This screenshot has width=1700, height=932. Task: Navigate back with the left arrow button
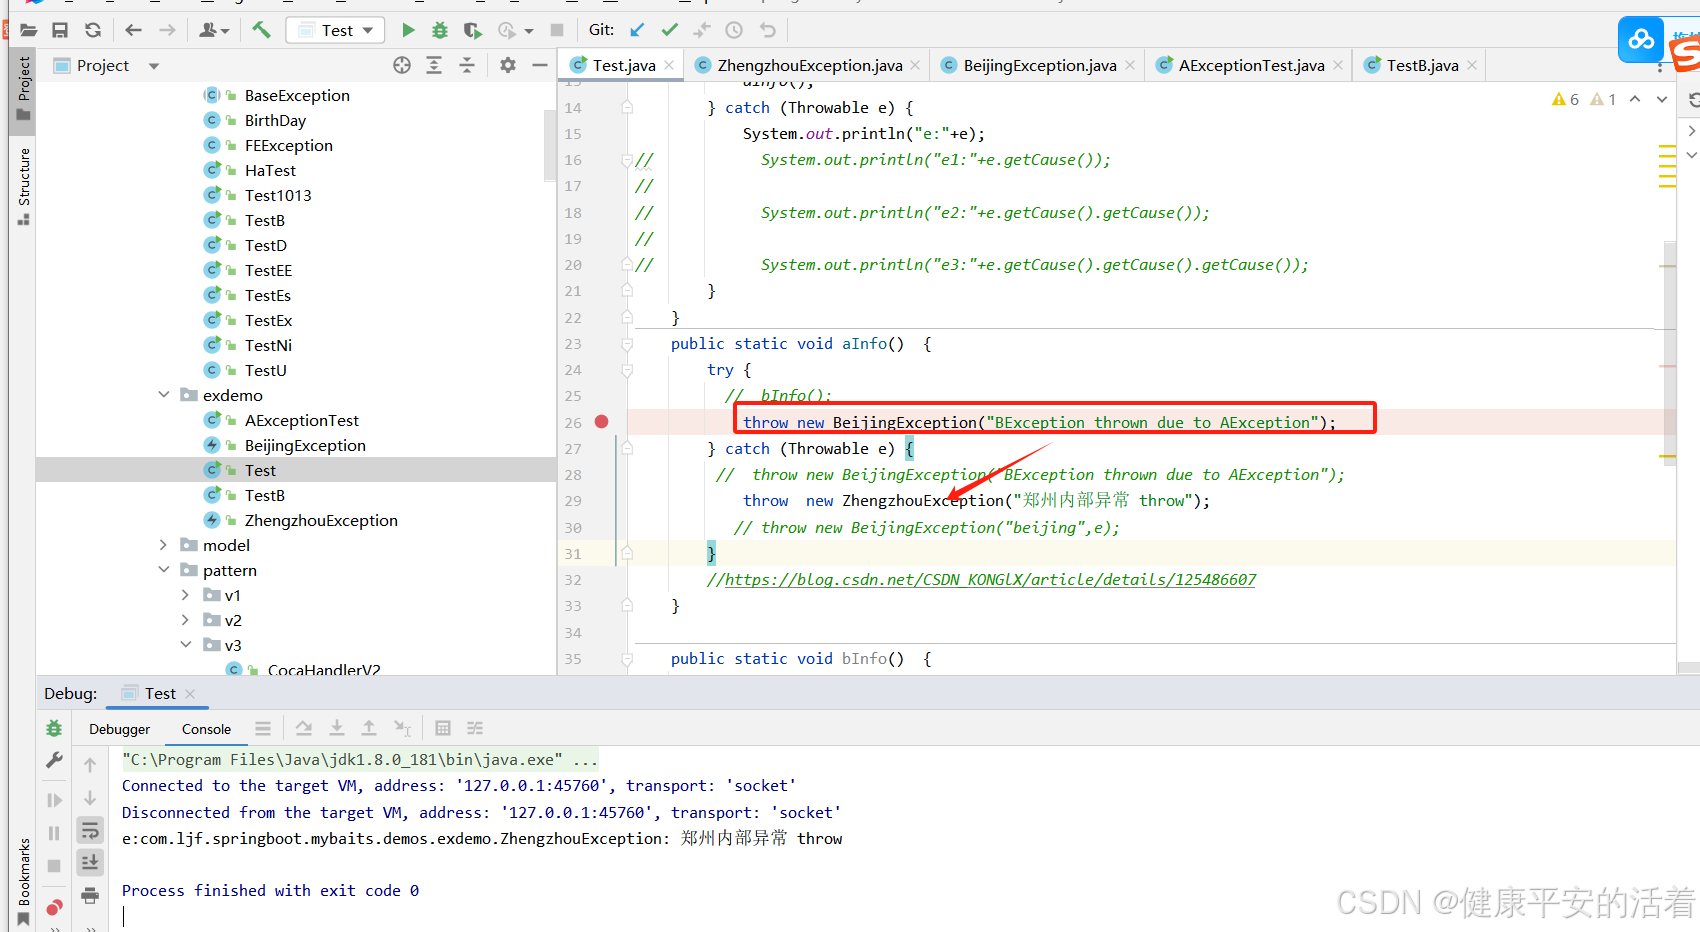click(x=133, y=30)
